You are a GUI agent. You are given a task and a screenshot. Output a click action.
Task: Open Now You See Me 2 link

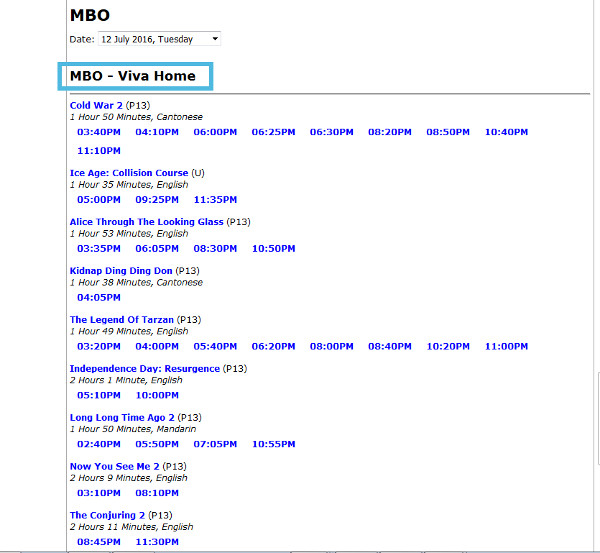[x=114, y=467]
